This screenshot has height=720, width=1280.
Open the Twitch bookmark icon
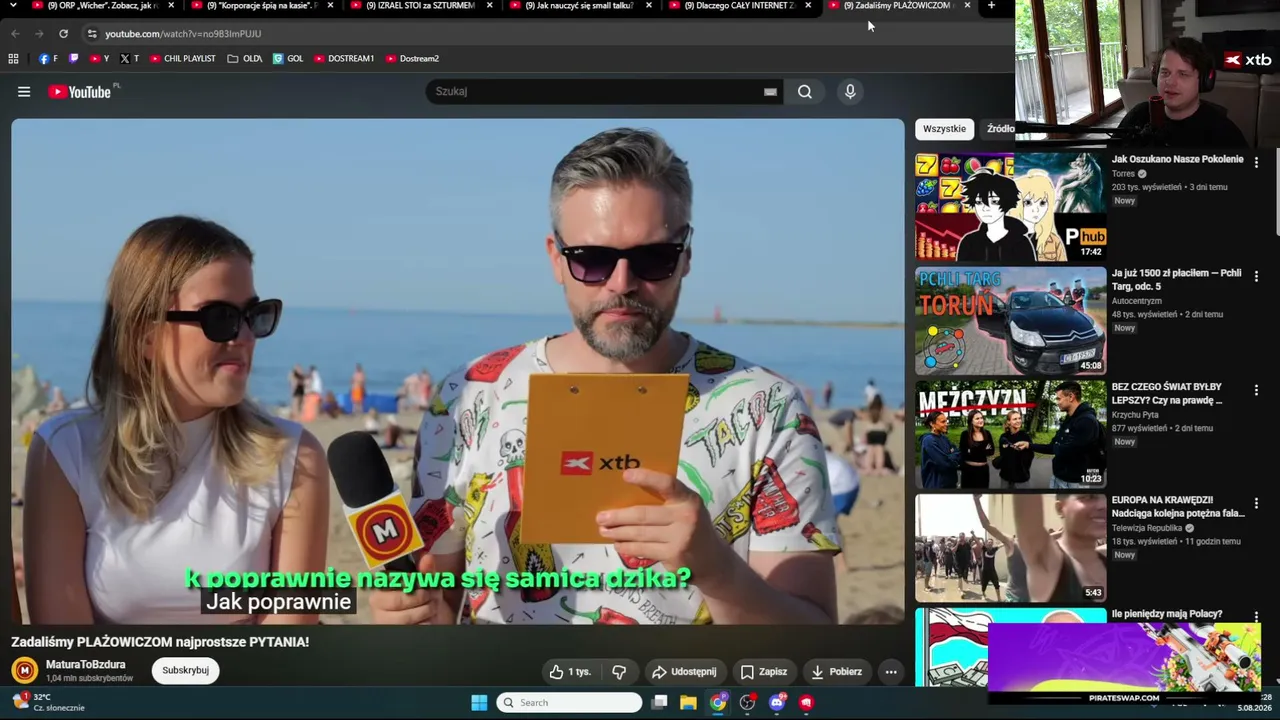(73, 59)
